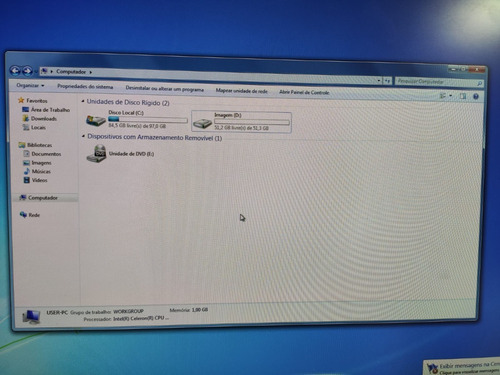Click the address bar refresh button
Image resolution: width=500 pixels, height=375 pixels.
(x=387, y=81)
